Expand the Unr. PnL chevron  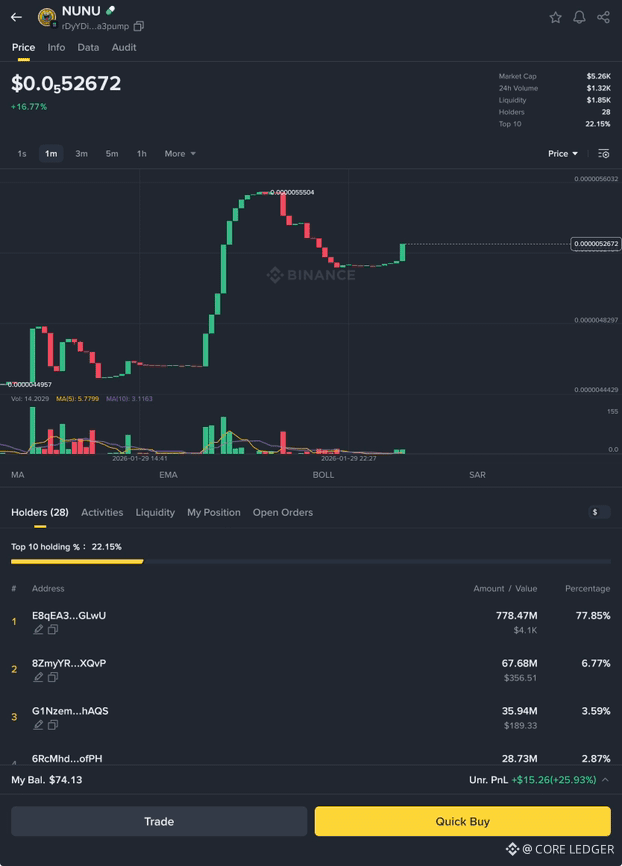(605, 780)
